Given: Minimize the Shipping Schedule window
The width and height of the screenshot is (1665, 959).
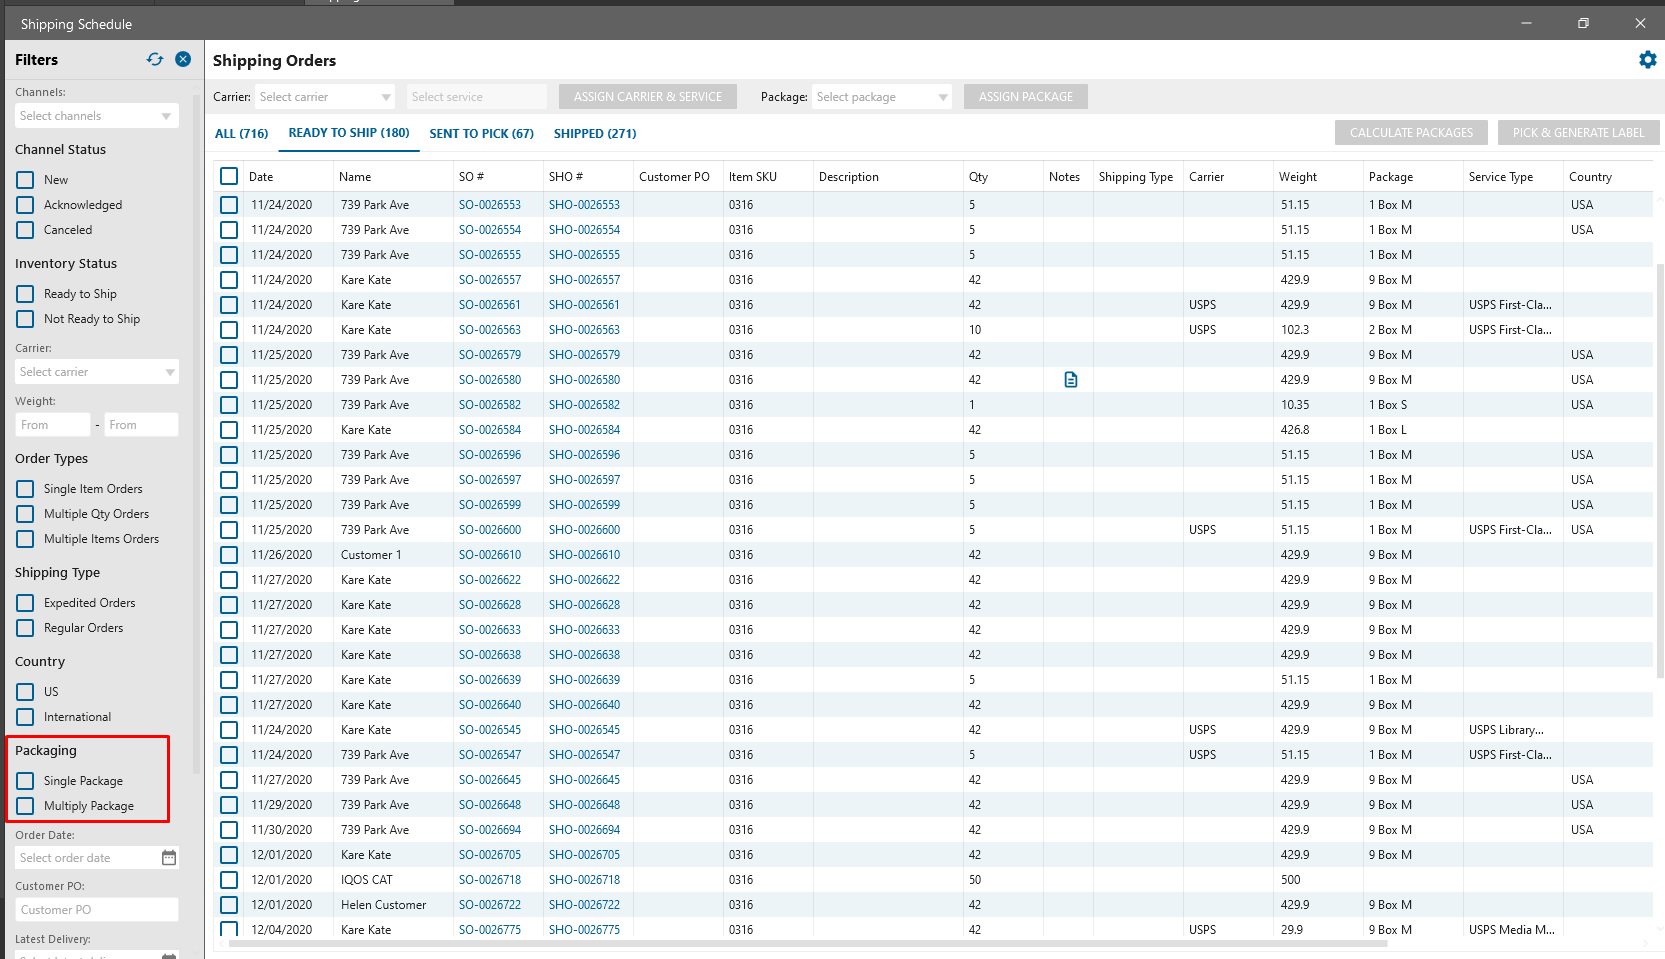Looking at the screenshot, I should (x=1526, y=23).
